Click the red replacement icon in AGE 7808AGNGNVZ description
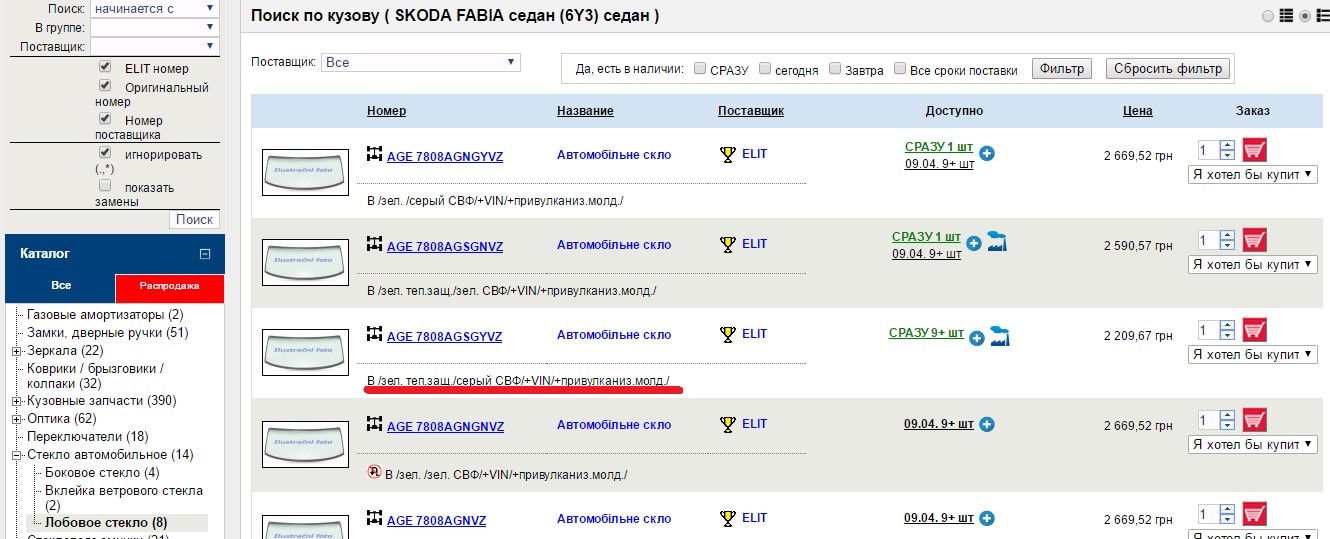Screen dimensions: 1330x539 374,472
